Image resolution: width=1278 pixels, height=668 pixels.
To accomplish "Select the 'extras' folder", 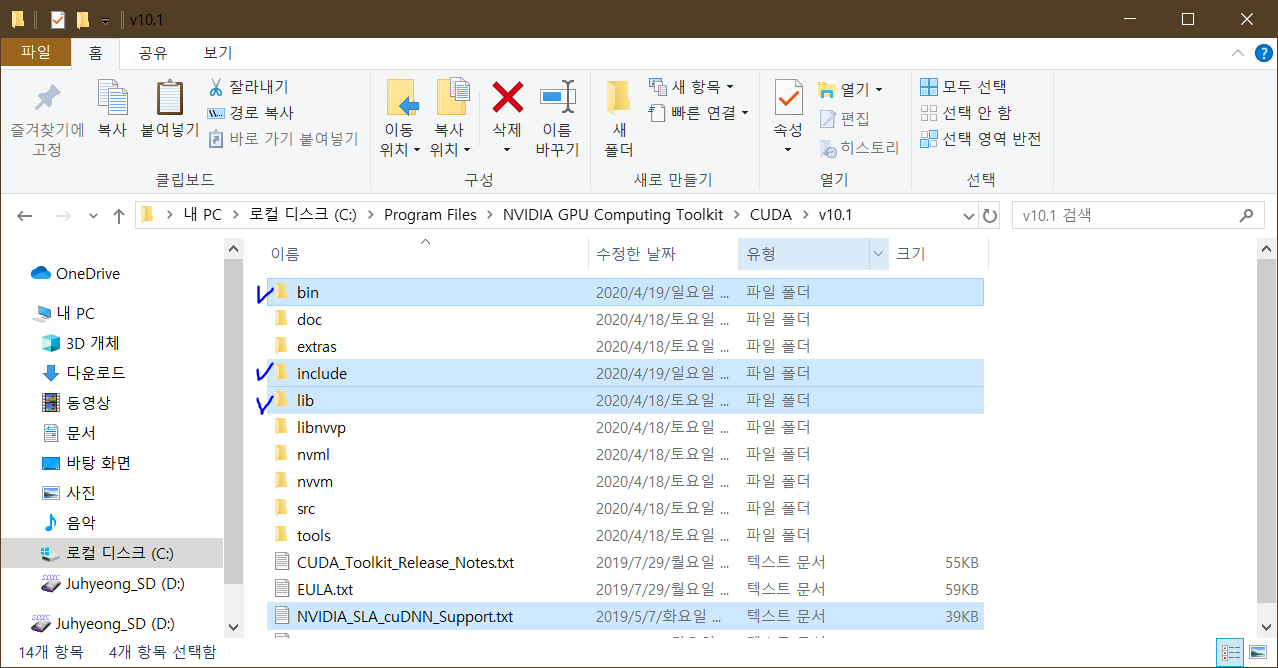I will point(625,346).
